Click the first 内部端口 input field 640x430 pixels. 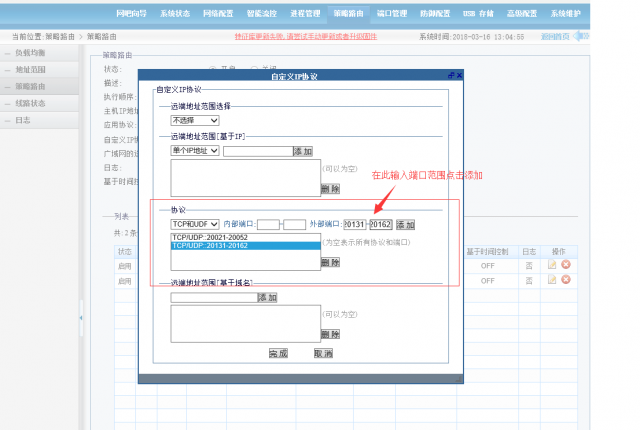click(269, 224)
